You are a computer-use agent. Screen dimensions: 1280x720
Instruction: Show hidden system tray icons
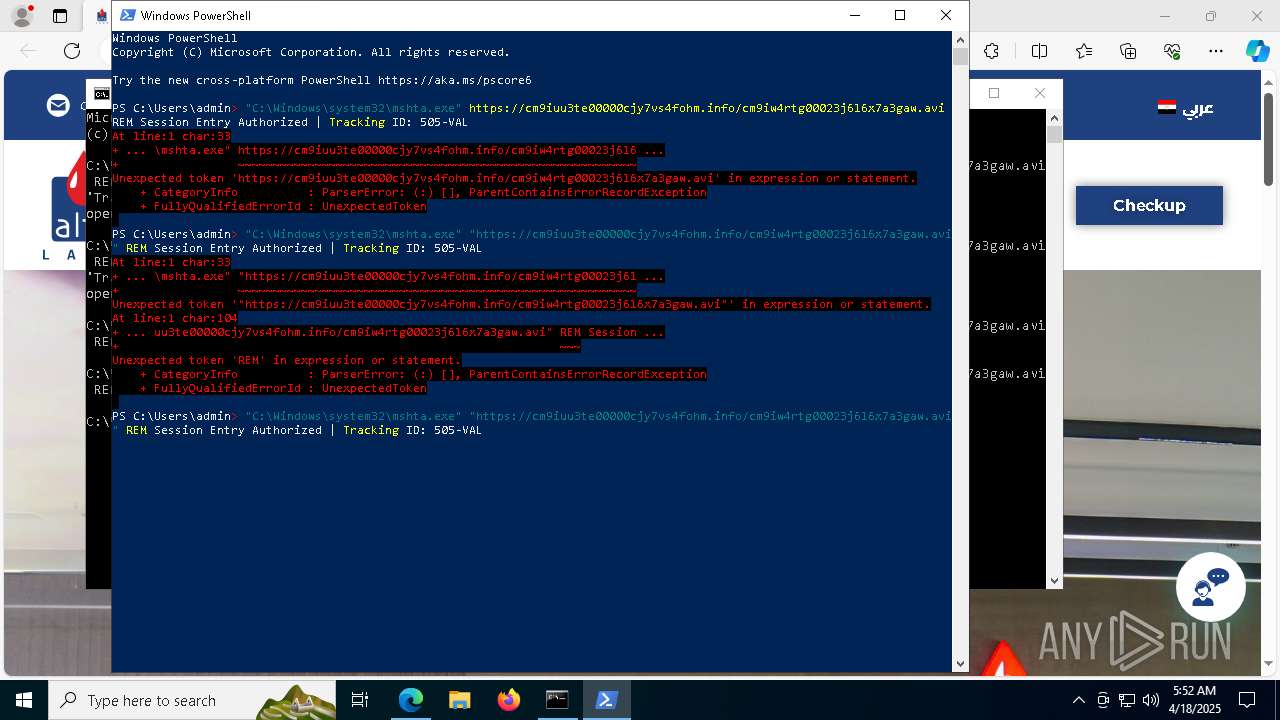(x=1078, y=700)
